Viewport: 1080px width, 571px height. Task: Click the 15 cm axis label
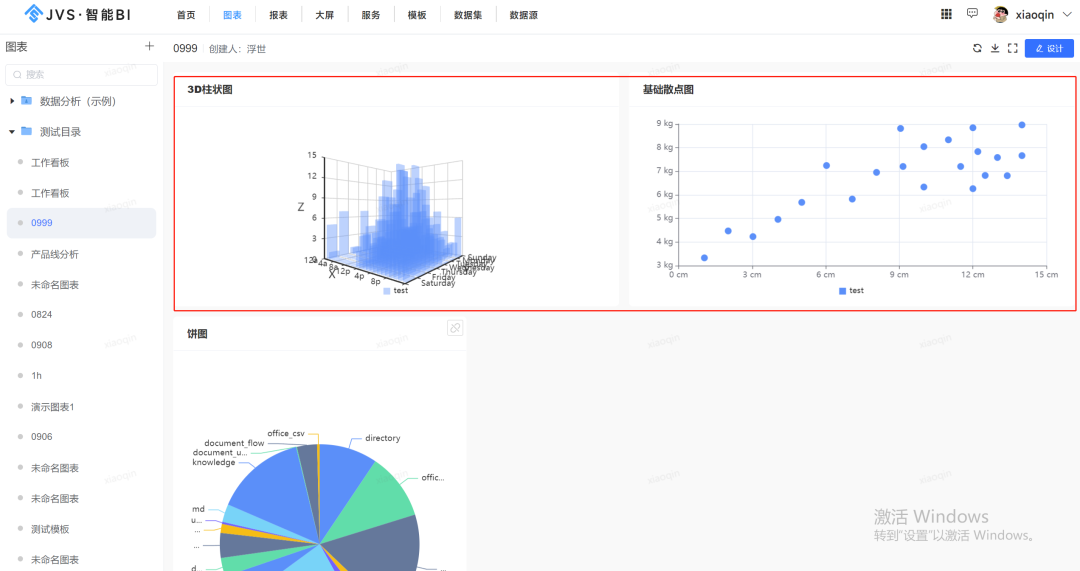(1046, 274)
